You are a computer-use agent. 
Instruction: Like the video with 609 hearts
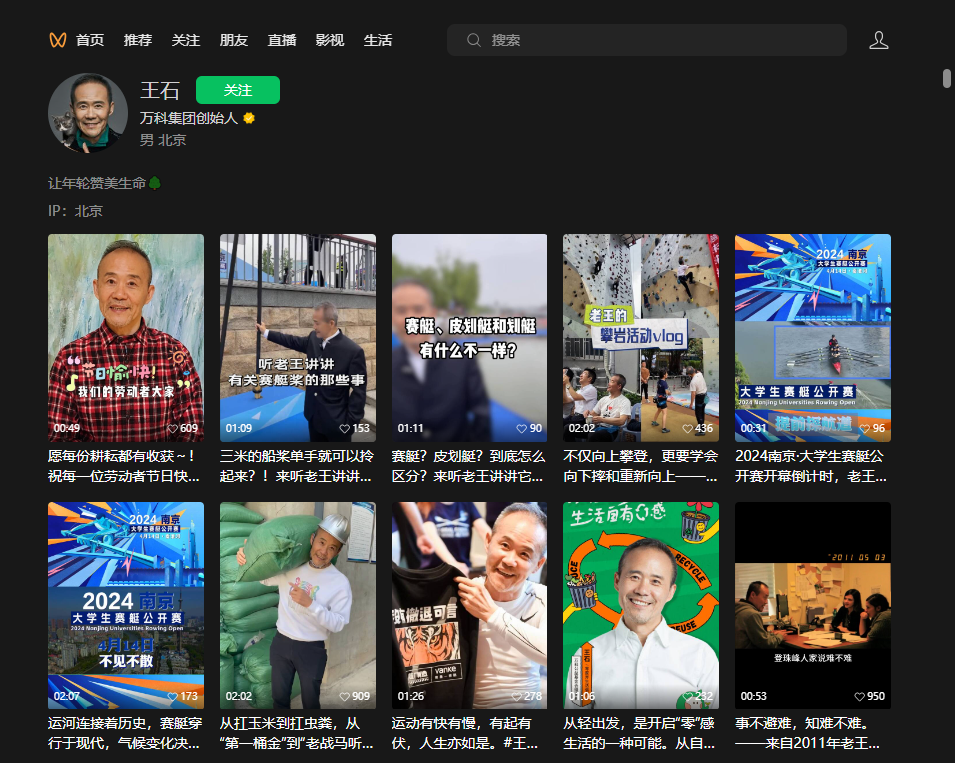click(173, 429)
